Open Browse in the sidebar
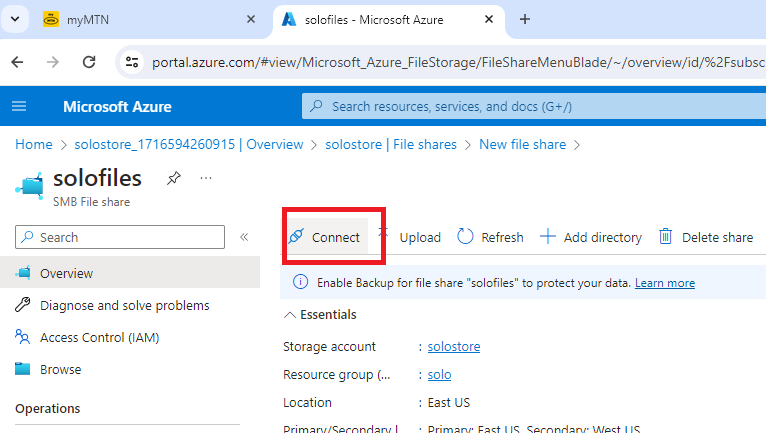The height and width of the screenshot is (433, 766). 60,369
